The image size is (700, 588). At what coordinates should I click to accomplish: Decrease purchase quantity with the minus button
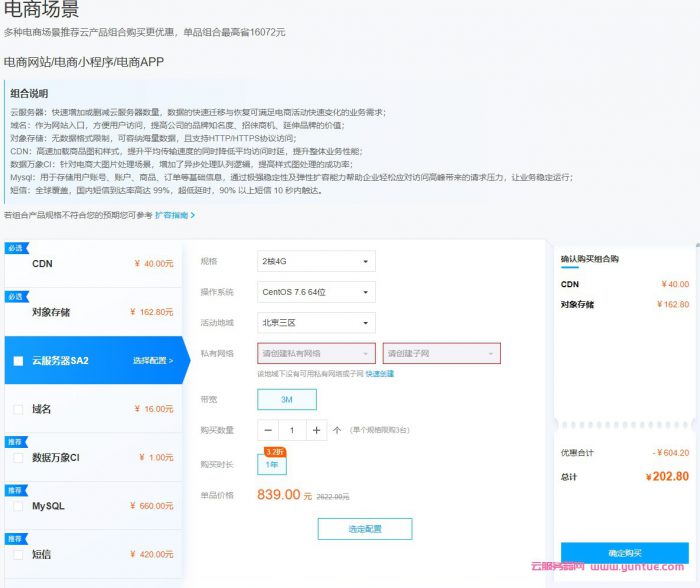pyautogui.click(x=268, y=430)
